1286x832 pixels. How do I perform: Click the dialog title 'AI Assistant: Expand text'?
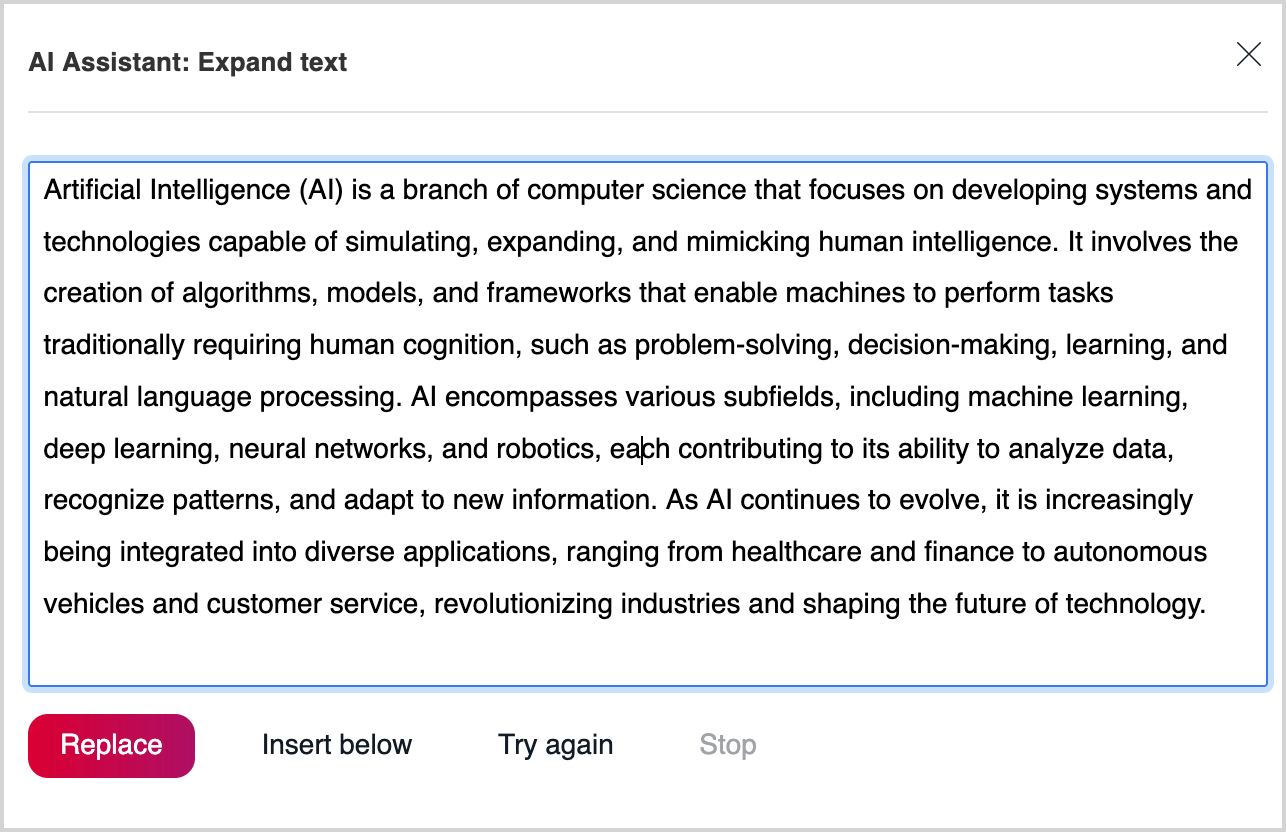[x=187, y=61]
